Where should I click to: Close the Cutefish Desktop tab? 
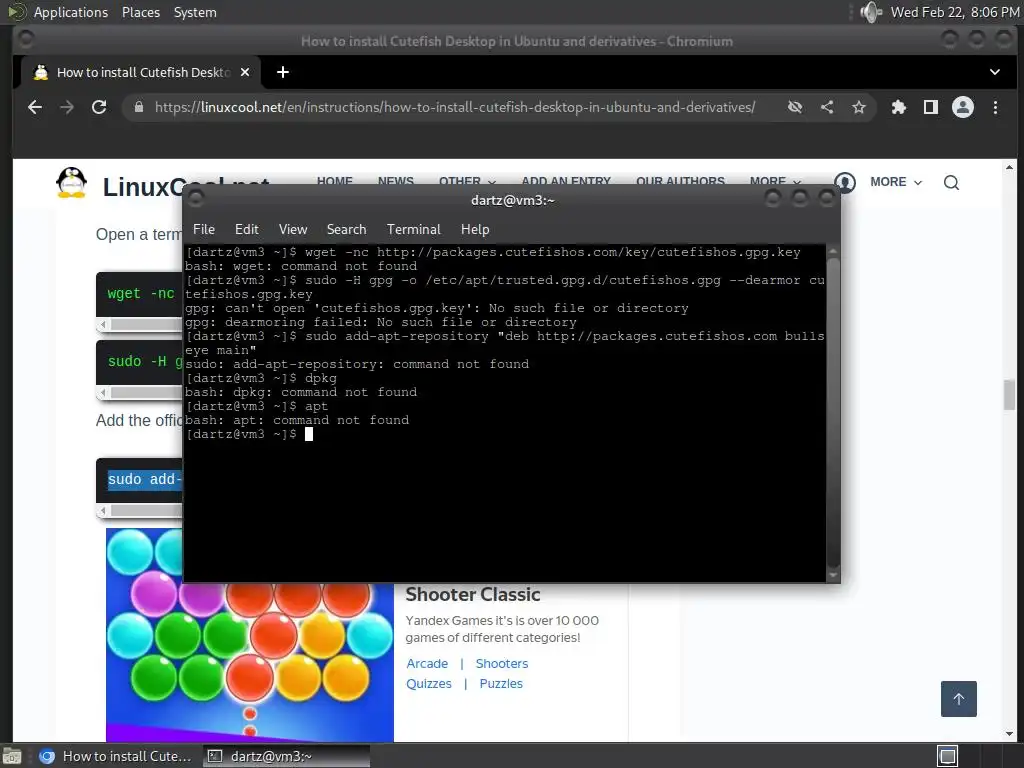(x=245, y=72)
